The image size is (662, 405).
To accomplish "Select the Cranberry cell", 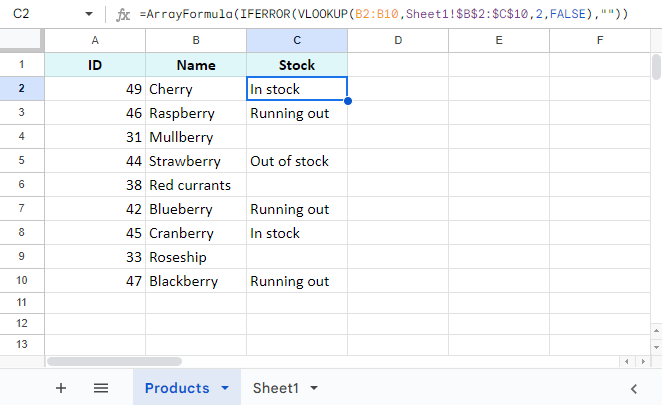I will coord(196,233).
